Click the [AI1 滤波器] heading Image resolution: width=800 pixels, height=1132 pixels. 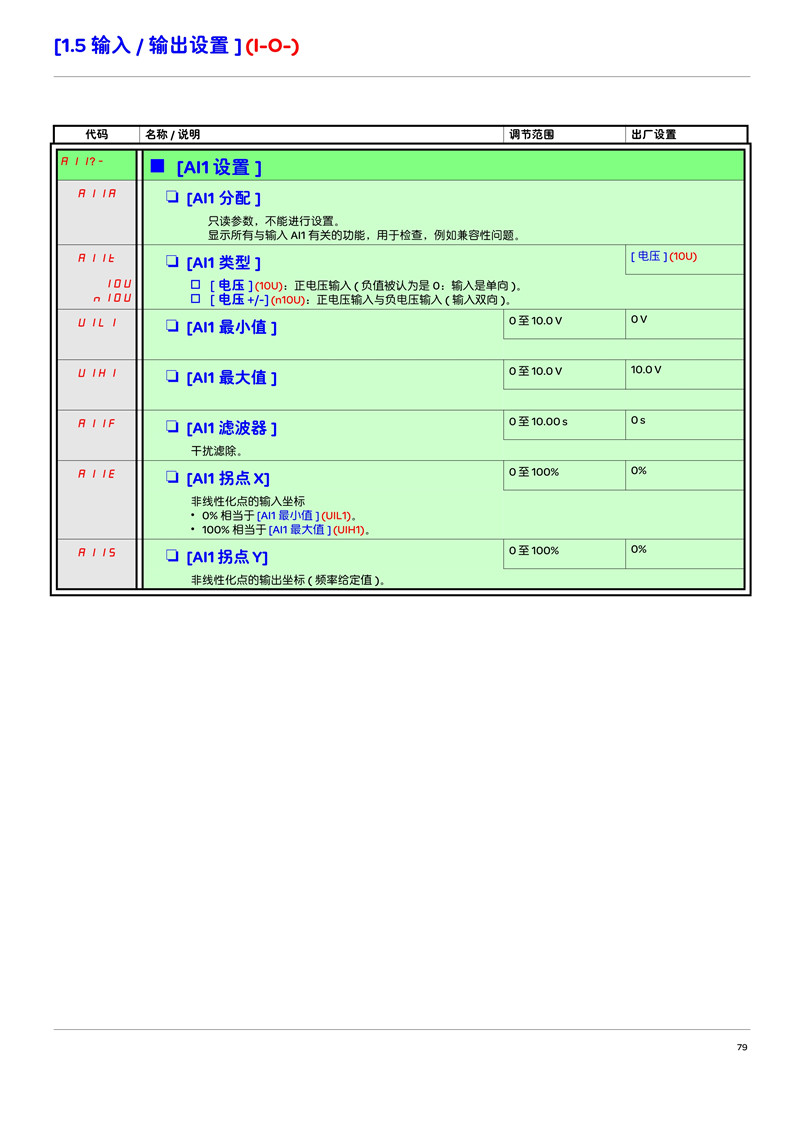[x=231, y=428]
